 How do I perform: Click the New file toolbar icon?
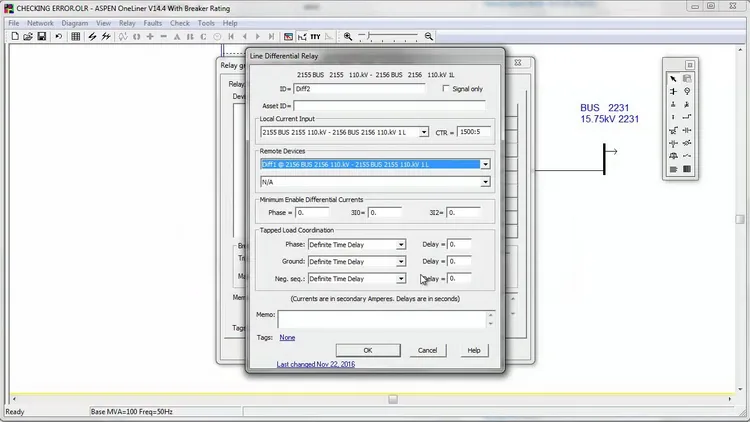15,36
